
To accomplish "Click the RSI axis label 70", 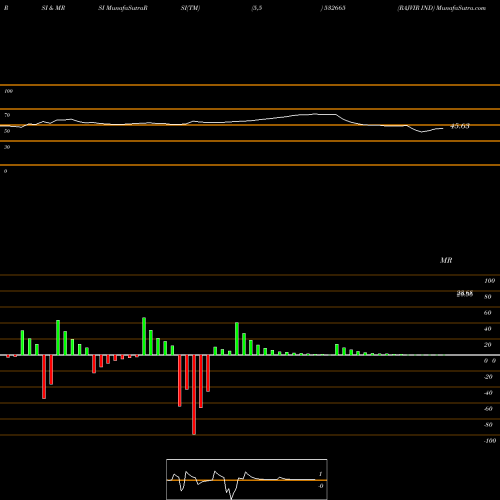I will click(7, 115).
